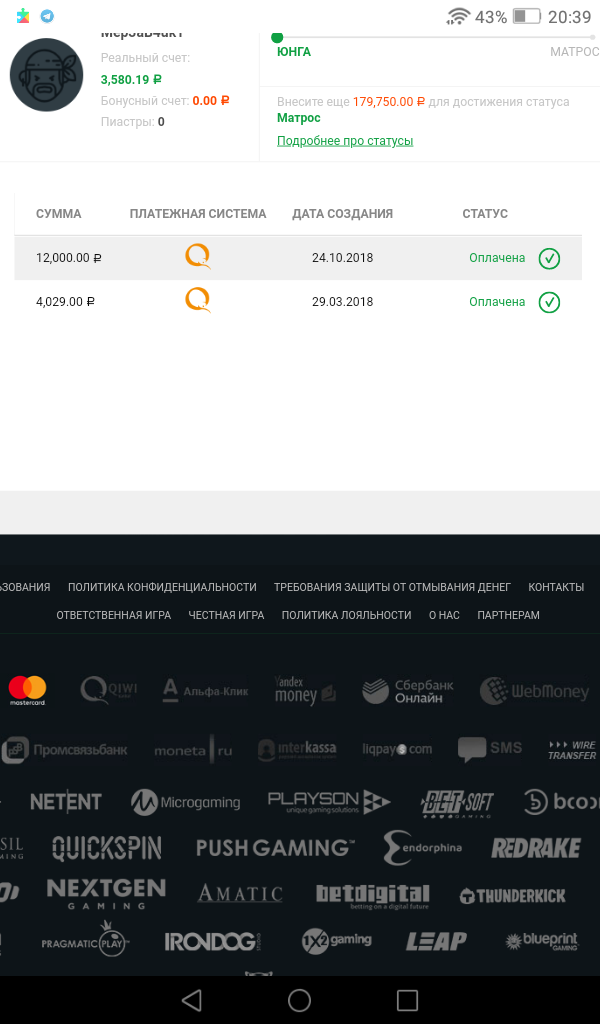The image size is (600, 1024).
Task: Open Ответственная игра footer item
Action: click(114, 615)
